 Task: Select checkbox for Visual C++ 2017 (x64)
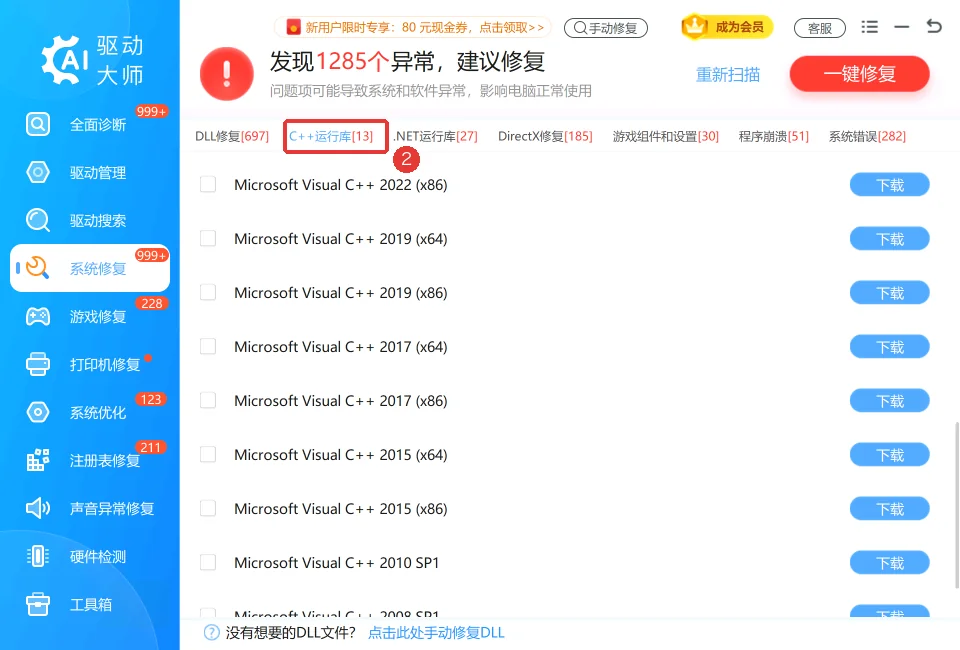tap(208, 346)
